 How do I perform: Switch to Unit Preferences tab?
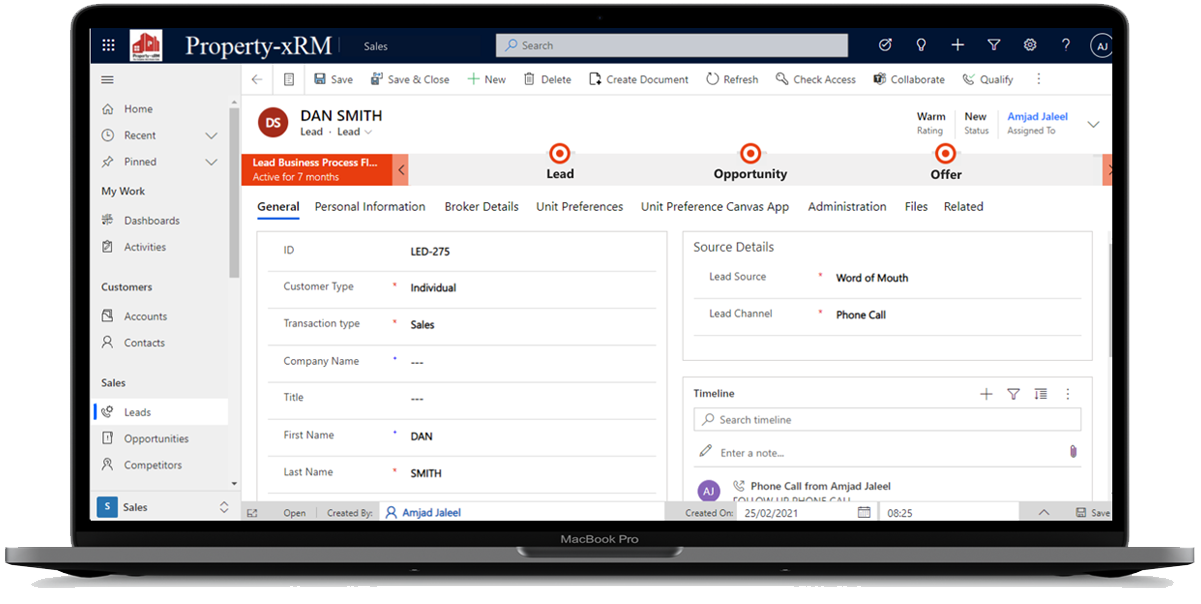(579, 207)
